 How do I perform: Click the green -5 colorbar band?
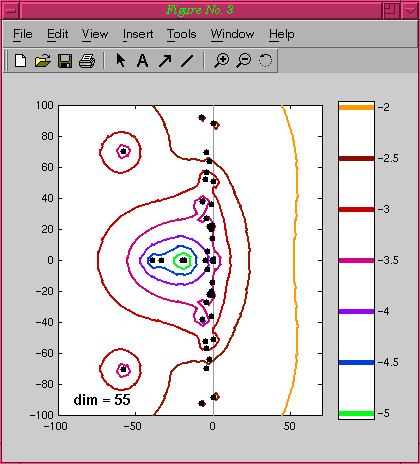356,414
